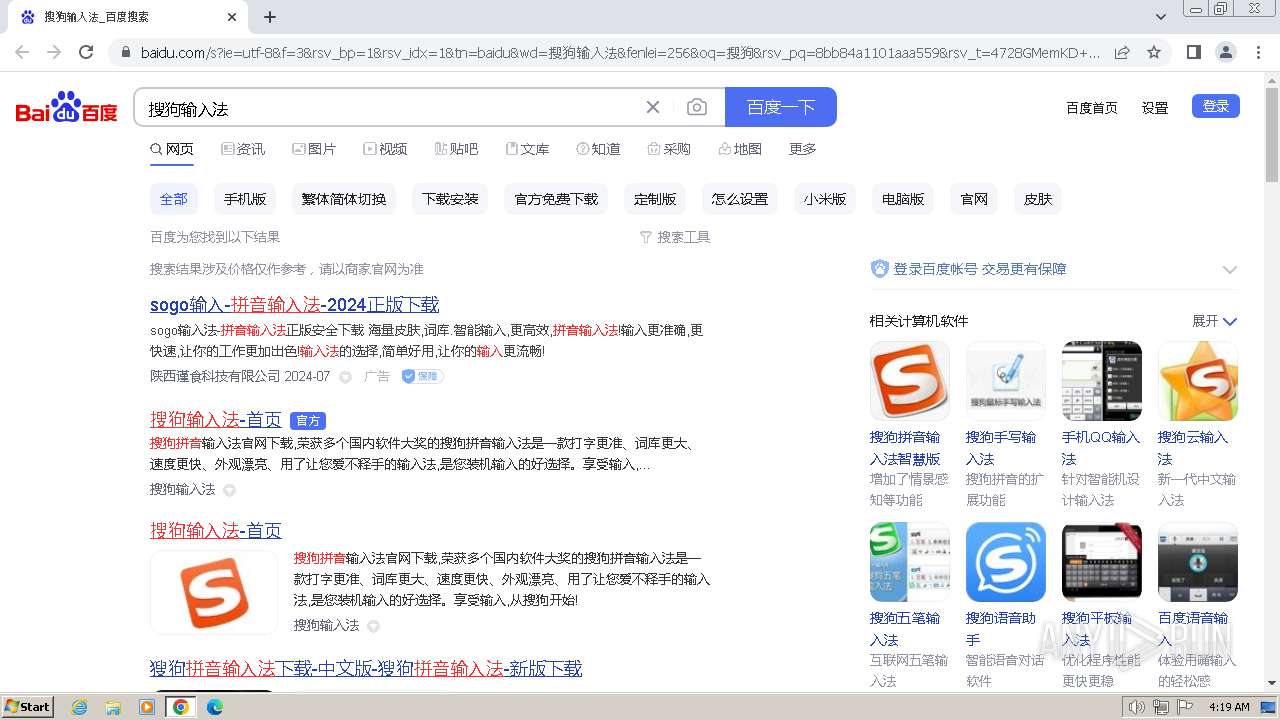
Task: Open media player from taskbar
Action: 147,707
